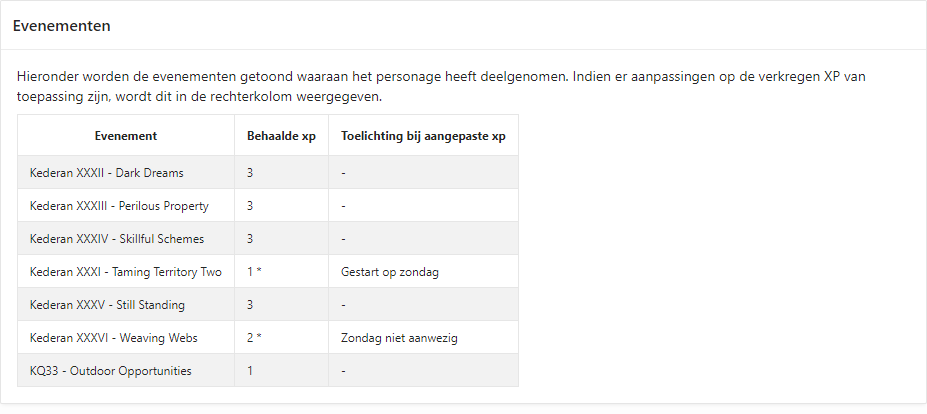This screenshot has height=414, width=927.
Task: Click Kederan XXXIII - Perilous Property event
Action: pos(119,206)
